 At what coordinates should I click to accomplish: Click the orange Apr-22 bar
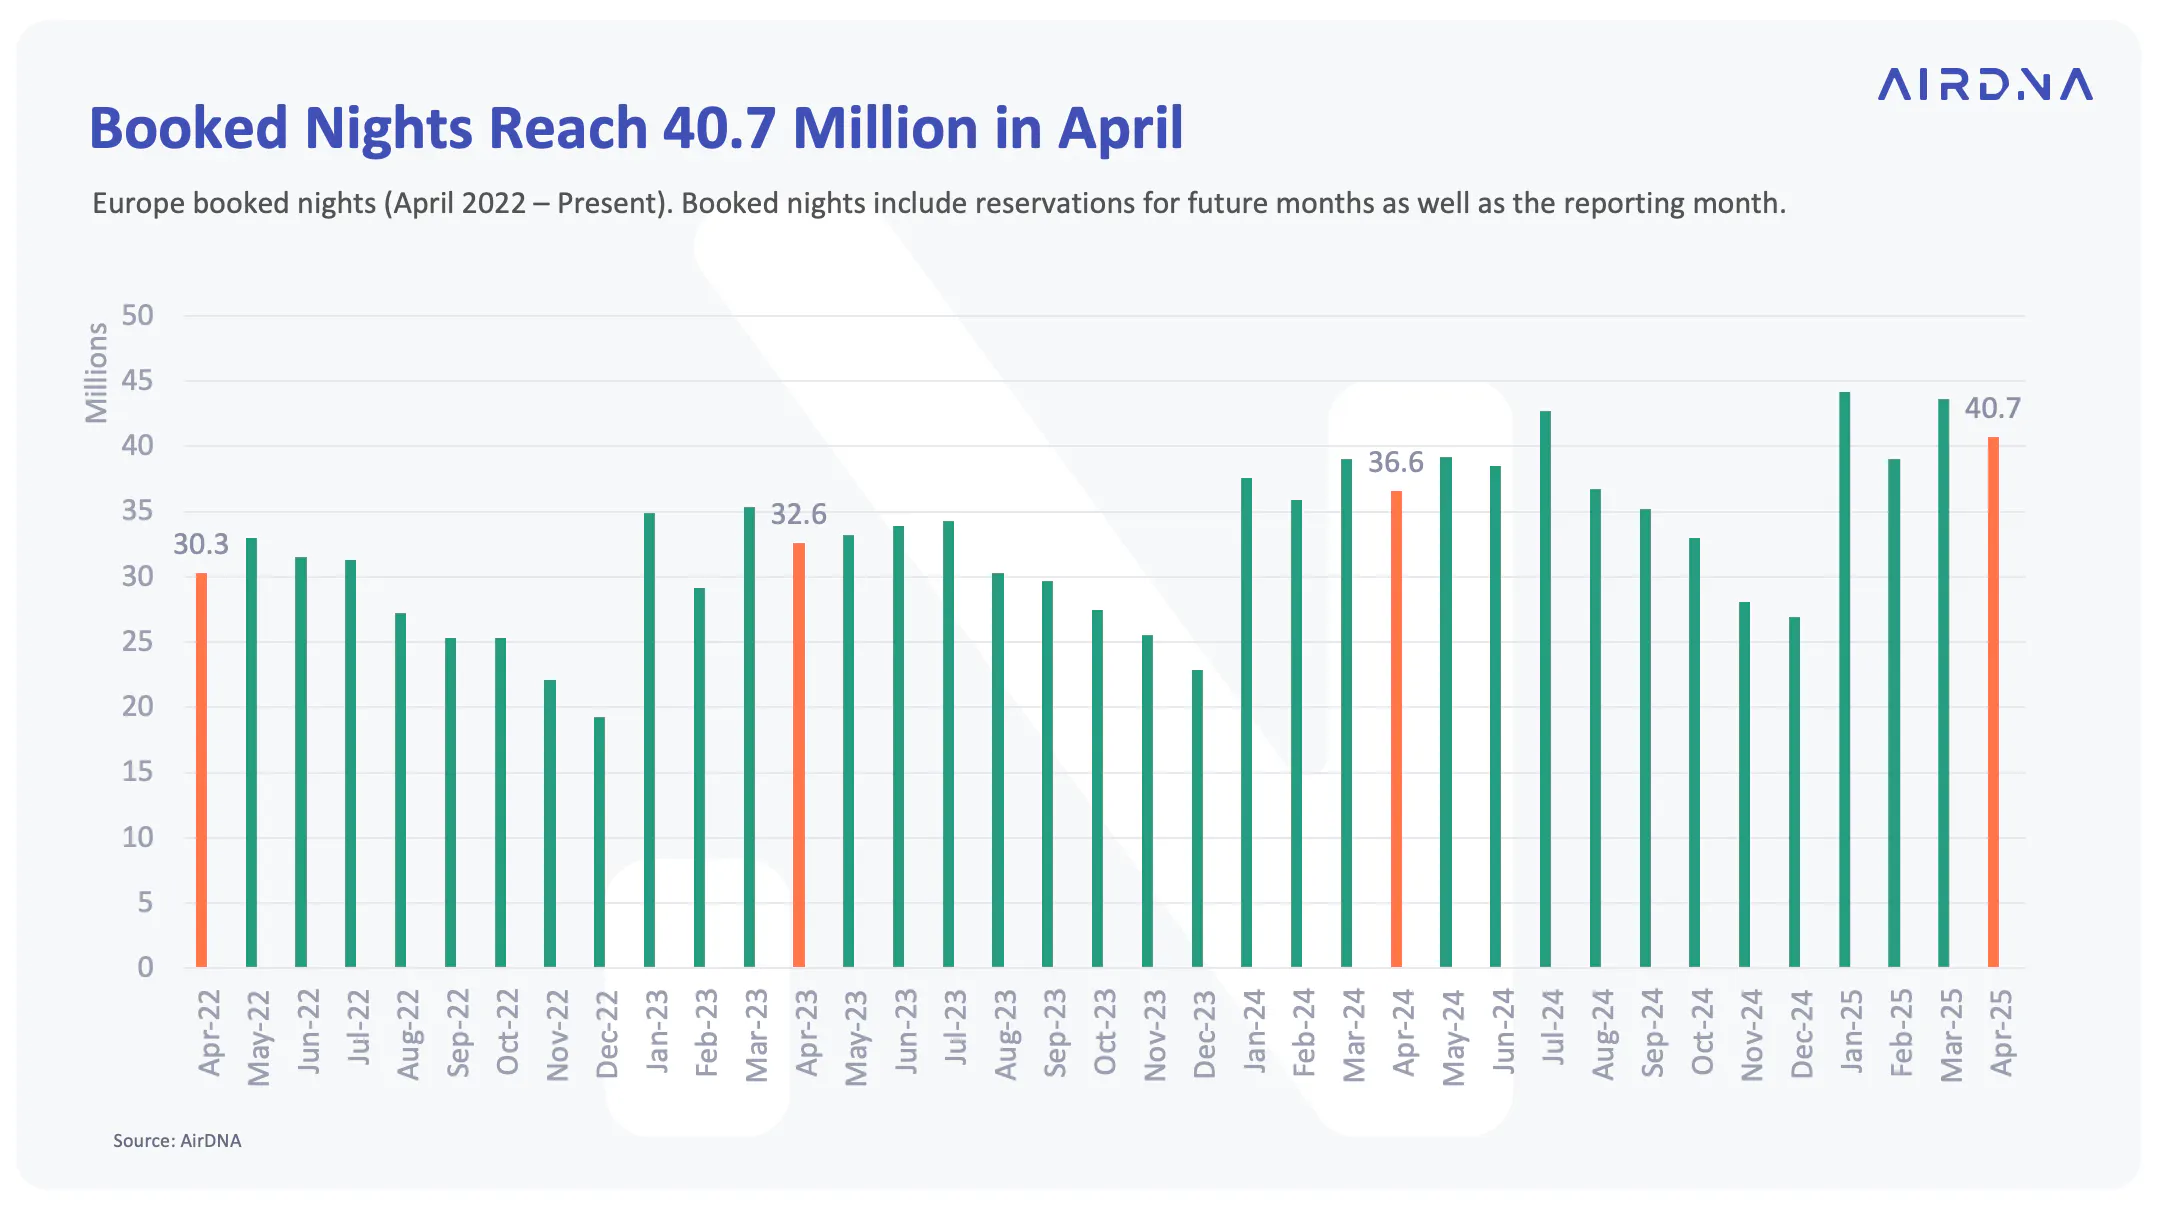(x=201, y=770)
